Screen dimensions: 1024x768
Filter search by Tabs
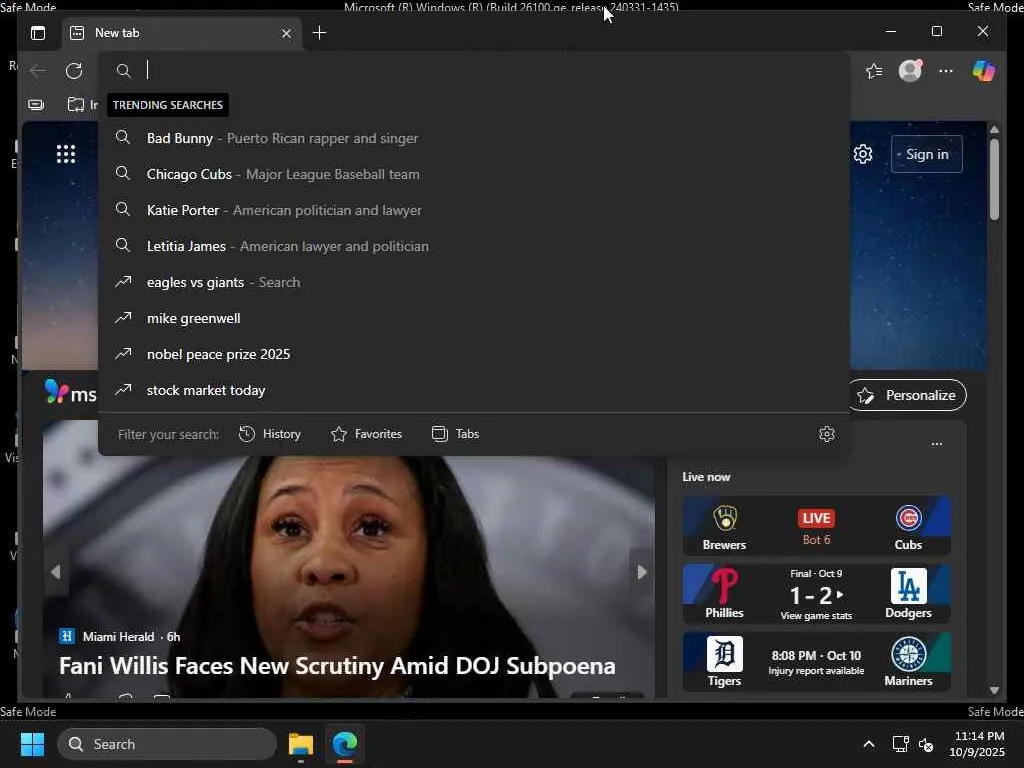456,434
